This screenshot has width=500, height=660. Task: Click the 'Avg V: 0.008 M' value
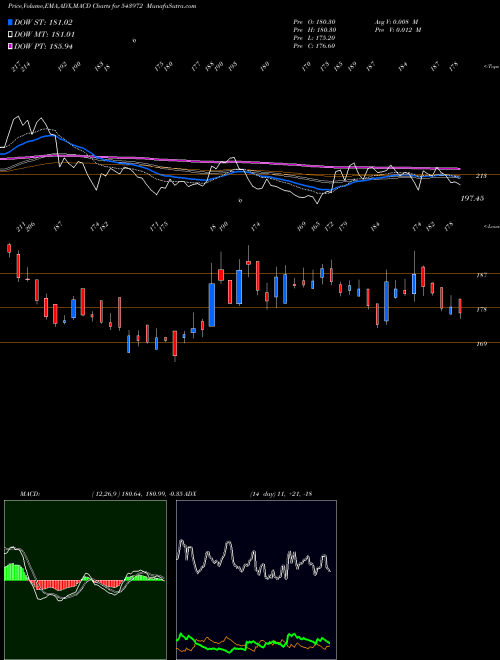398,22
